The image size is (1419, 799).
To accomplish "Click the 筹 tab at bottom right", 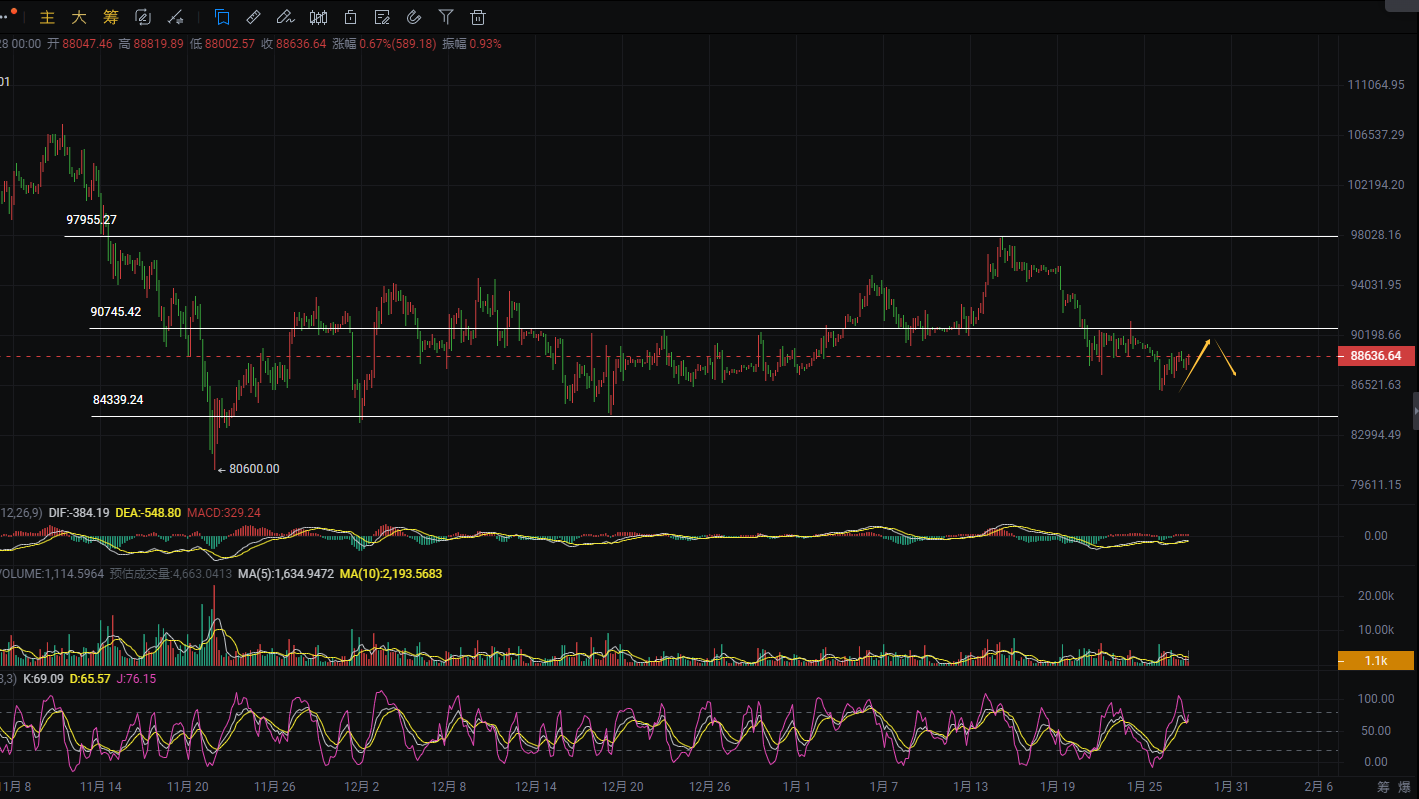I will (x=1382, y=787).
